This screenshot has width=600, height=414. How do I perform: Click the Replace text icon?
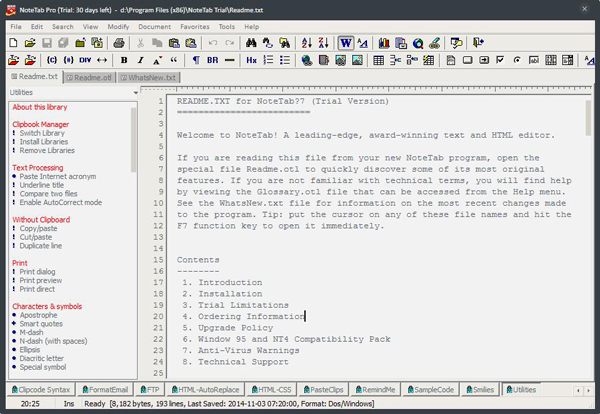[267, 43]
